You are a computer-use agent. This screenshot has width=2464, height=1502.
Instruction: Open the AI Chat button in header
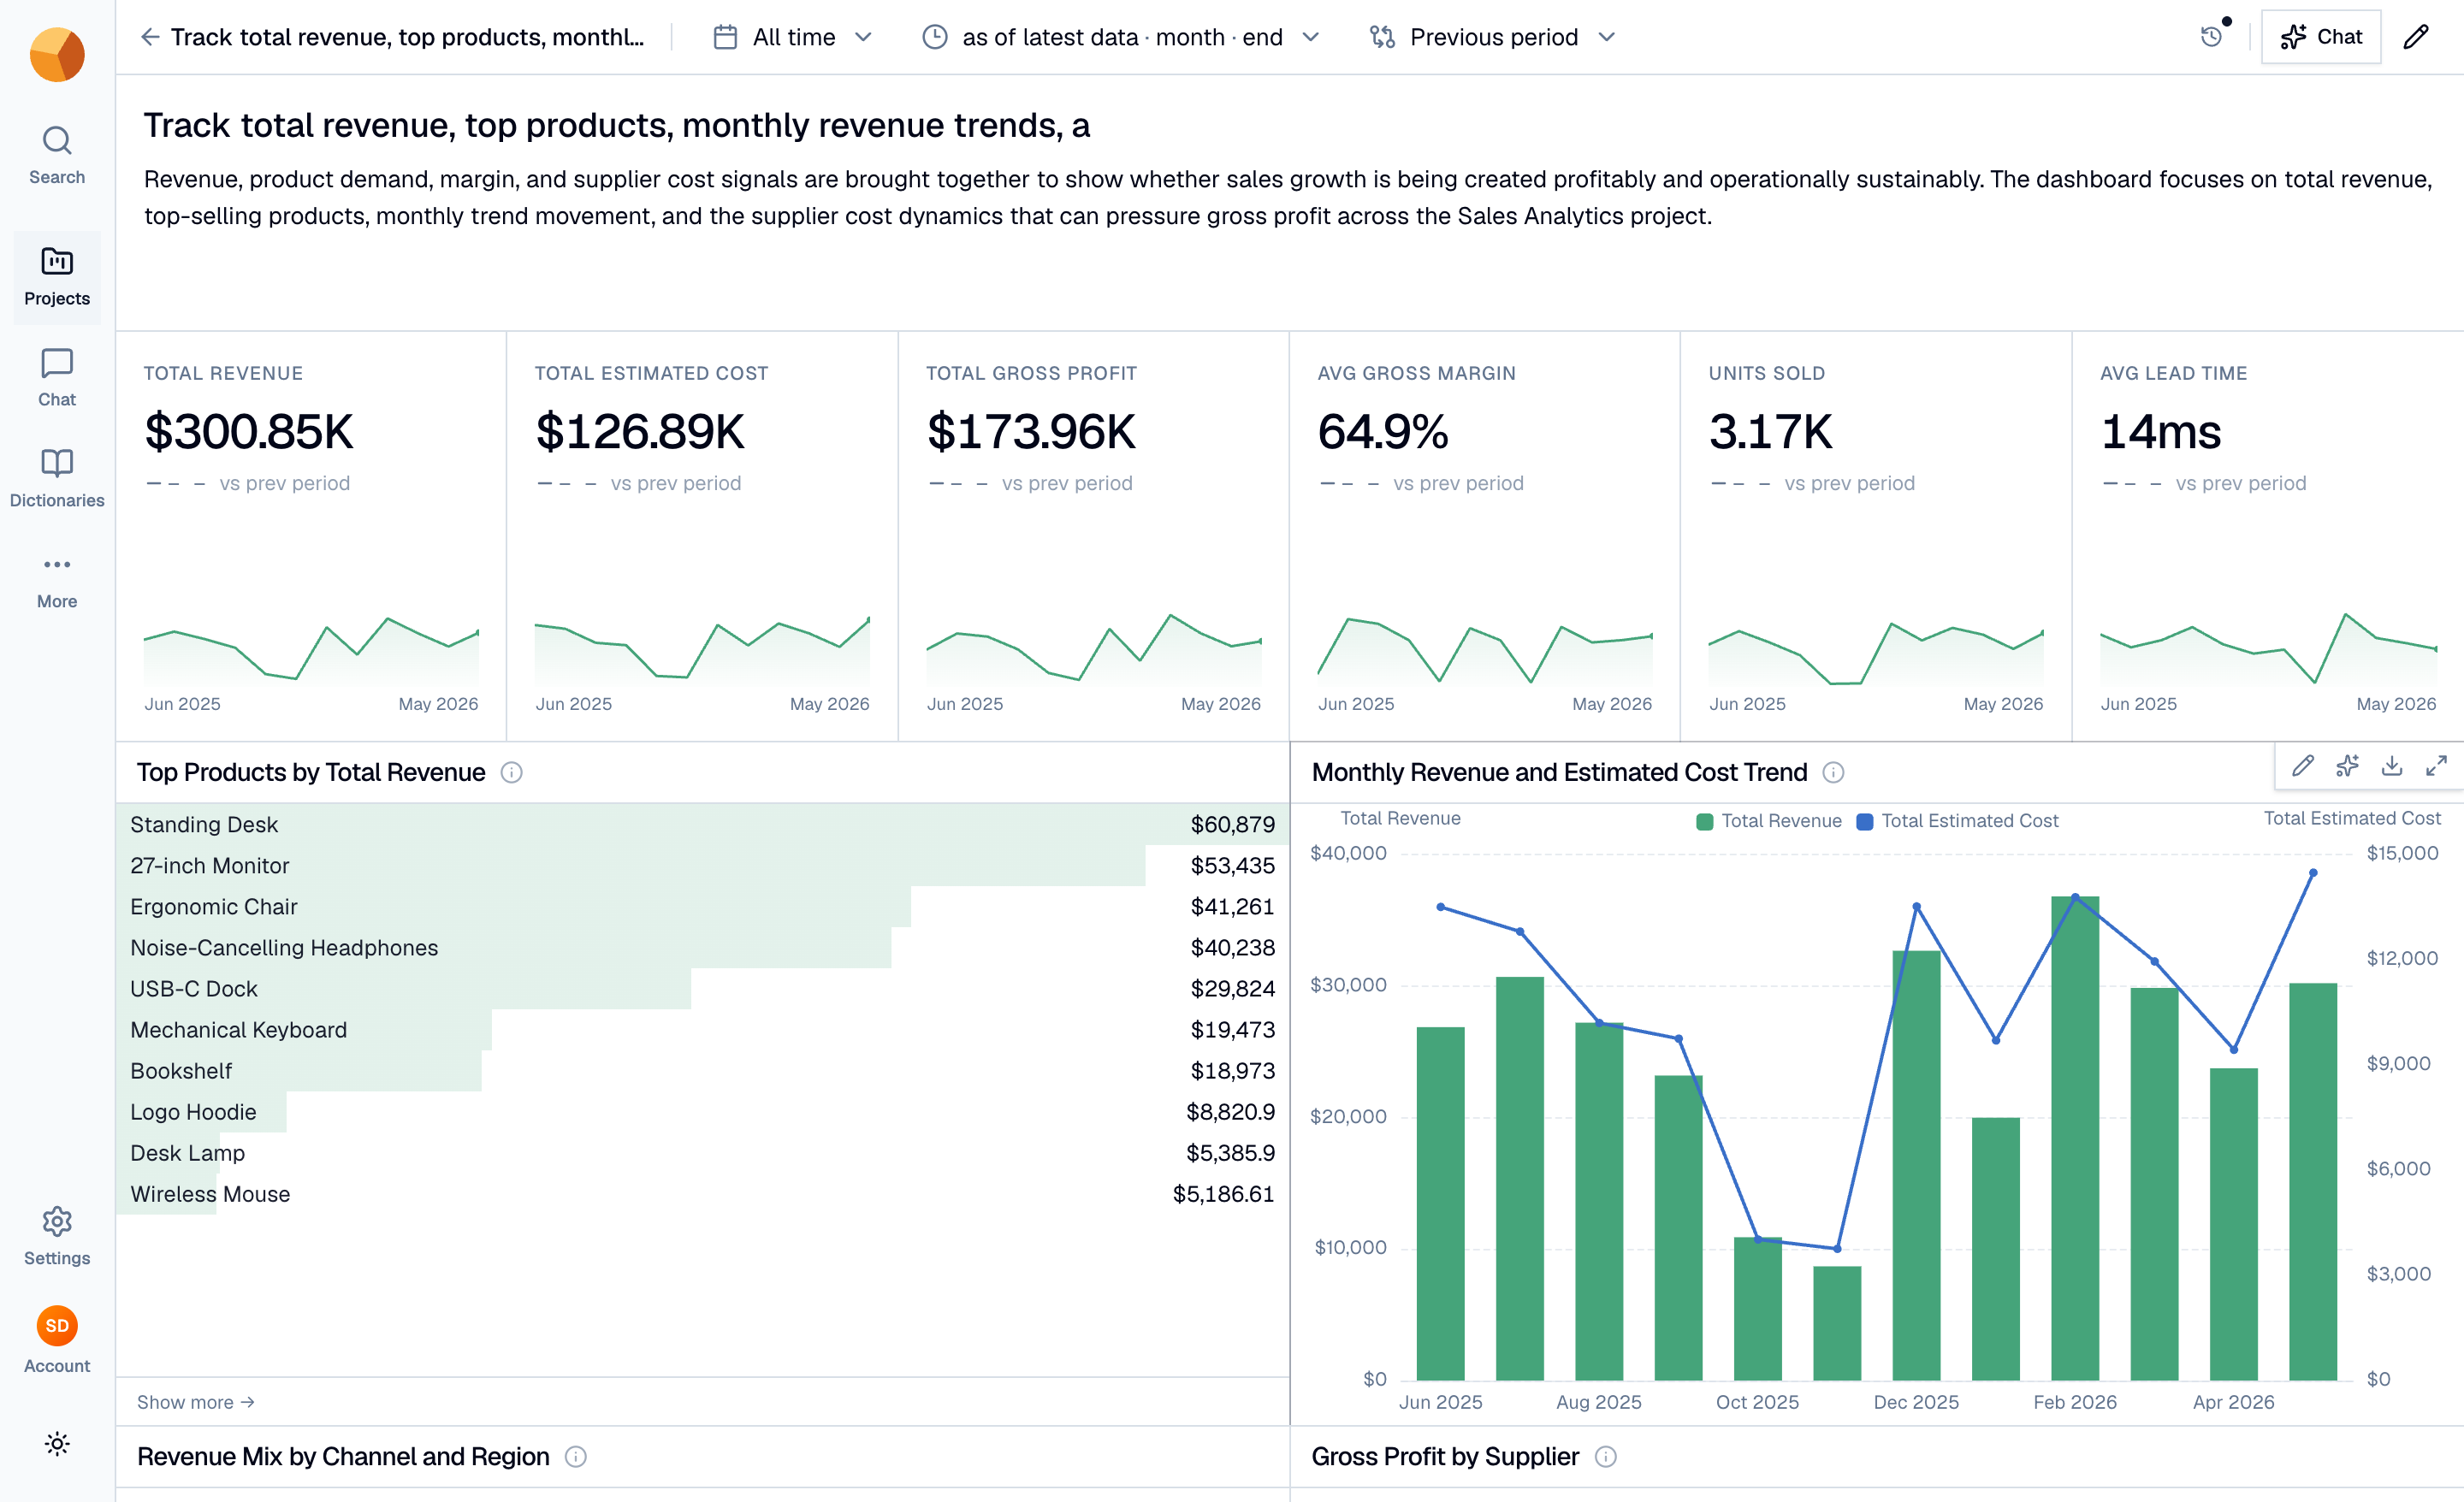2321,37
